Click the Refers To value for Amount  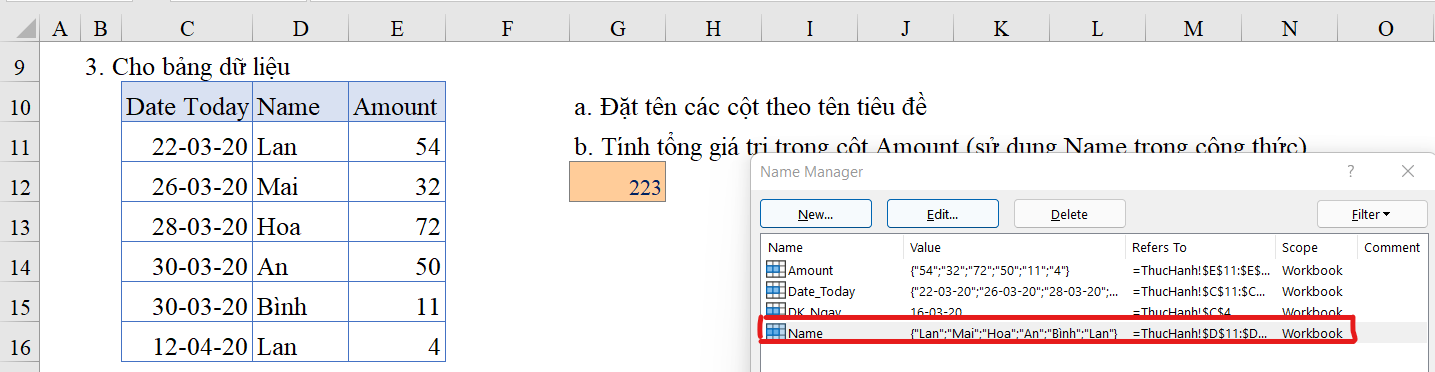[1201, 270]
